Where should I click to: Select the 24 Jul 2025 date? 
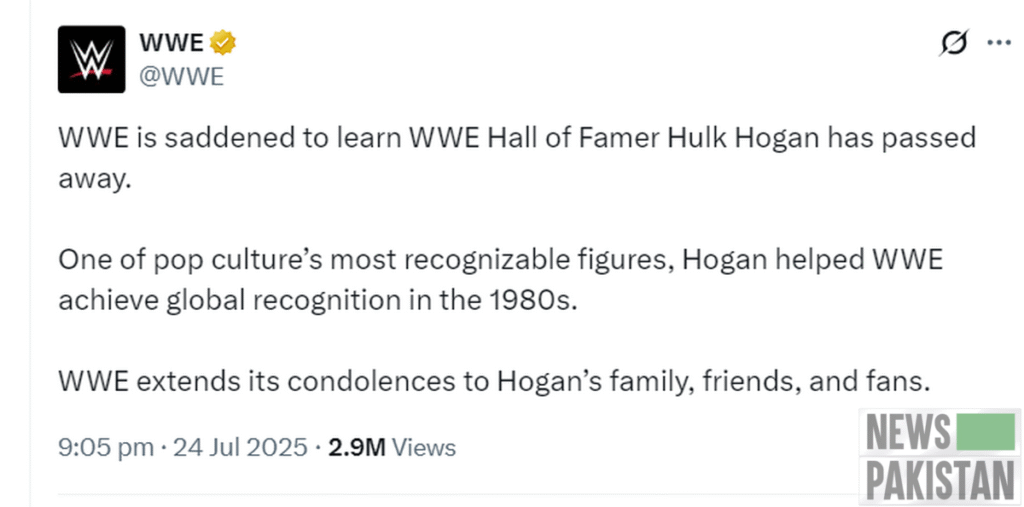click(240, 448)
